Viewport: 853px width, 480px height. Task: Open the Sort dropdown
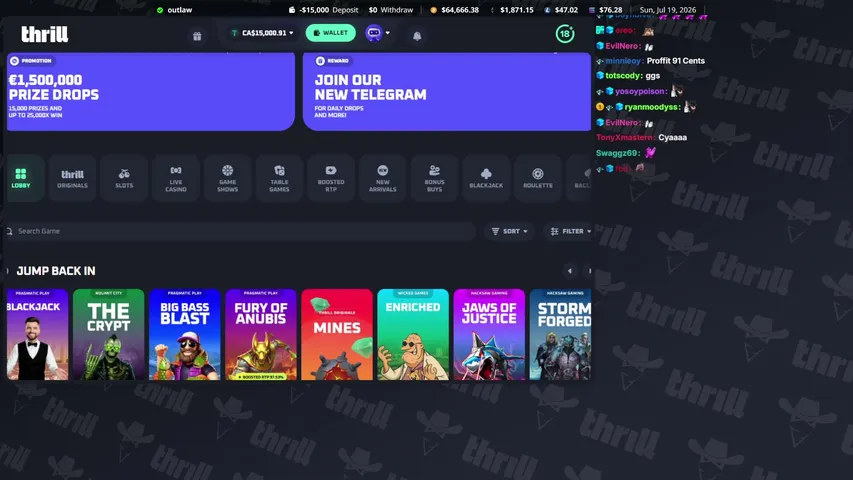pos(510,231)
